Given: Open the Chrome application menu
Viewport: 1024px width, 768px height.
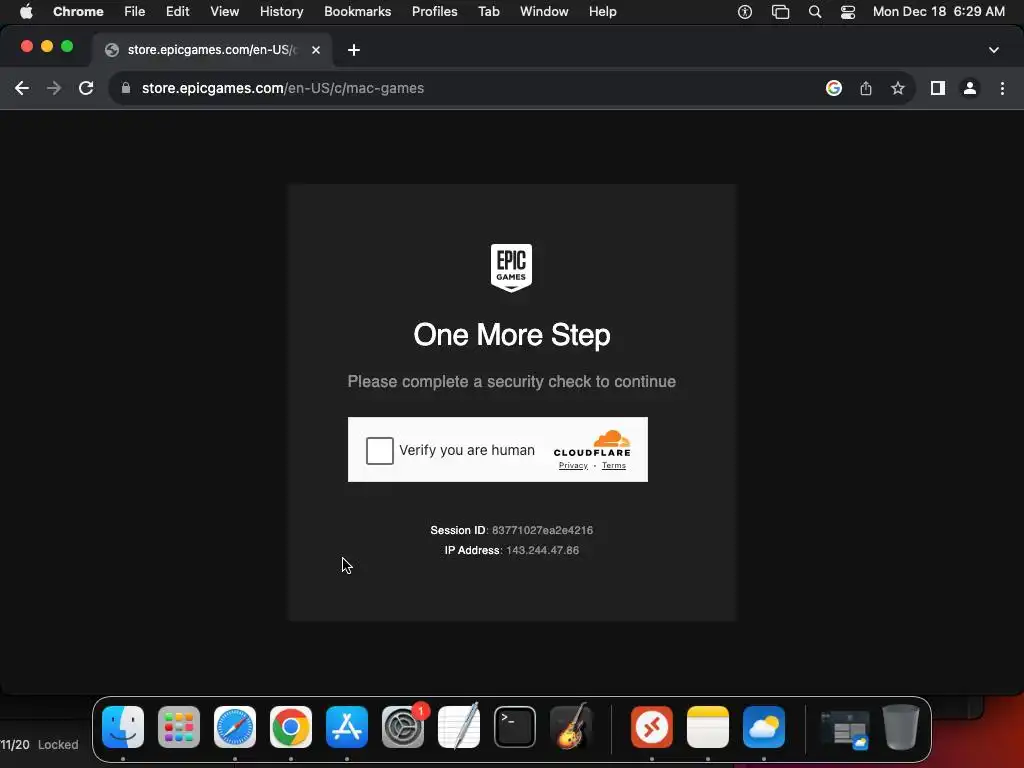Looking at the screenshot, I should [78, 11].
